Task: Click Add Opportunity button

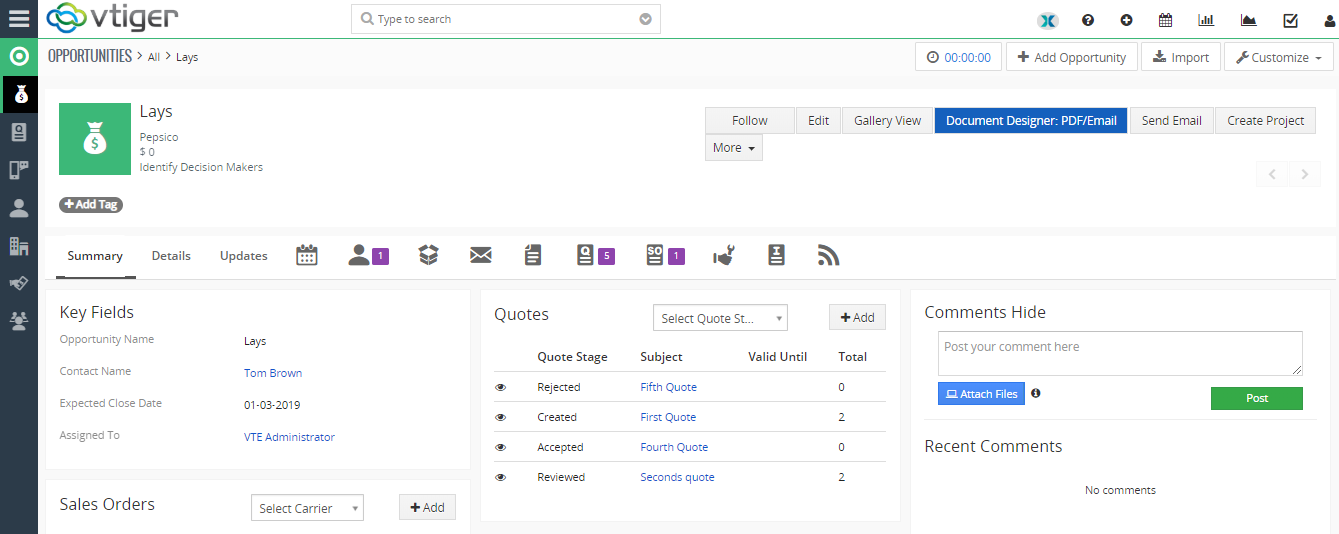Action: coord(1072,57)
